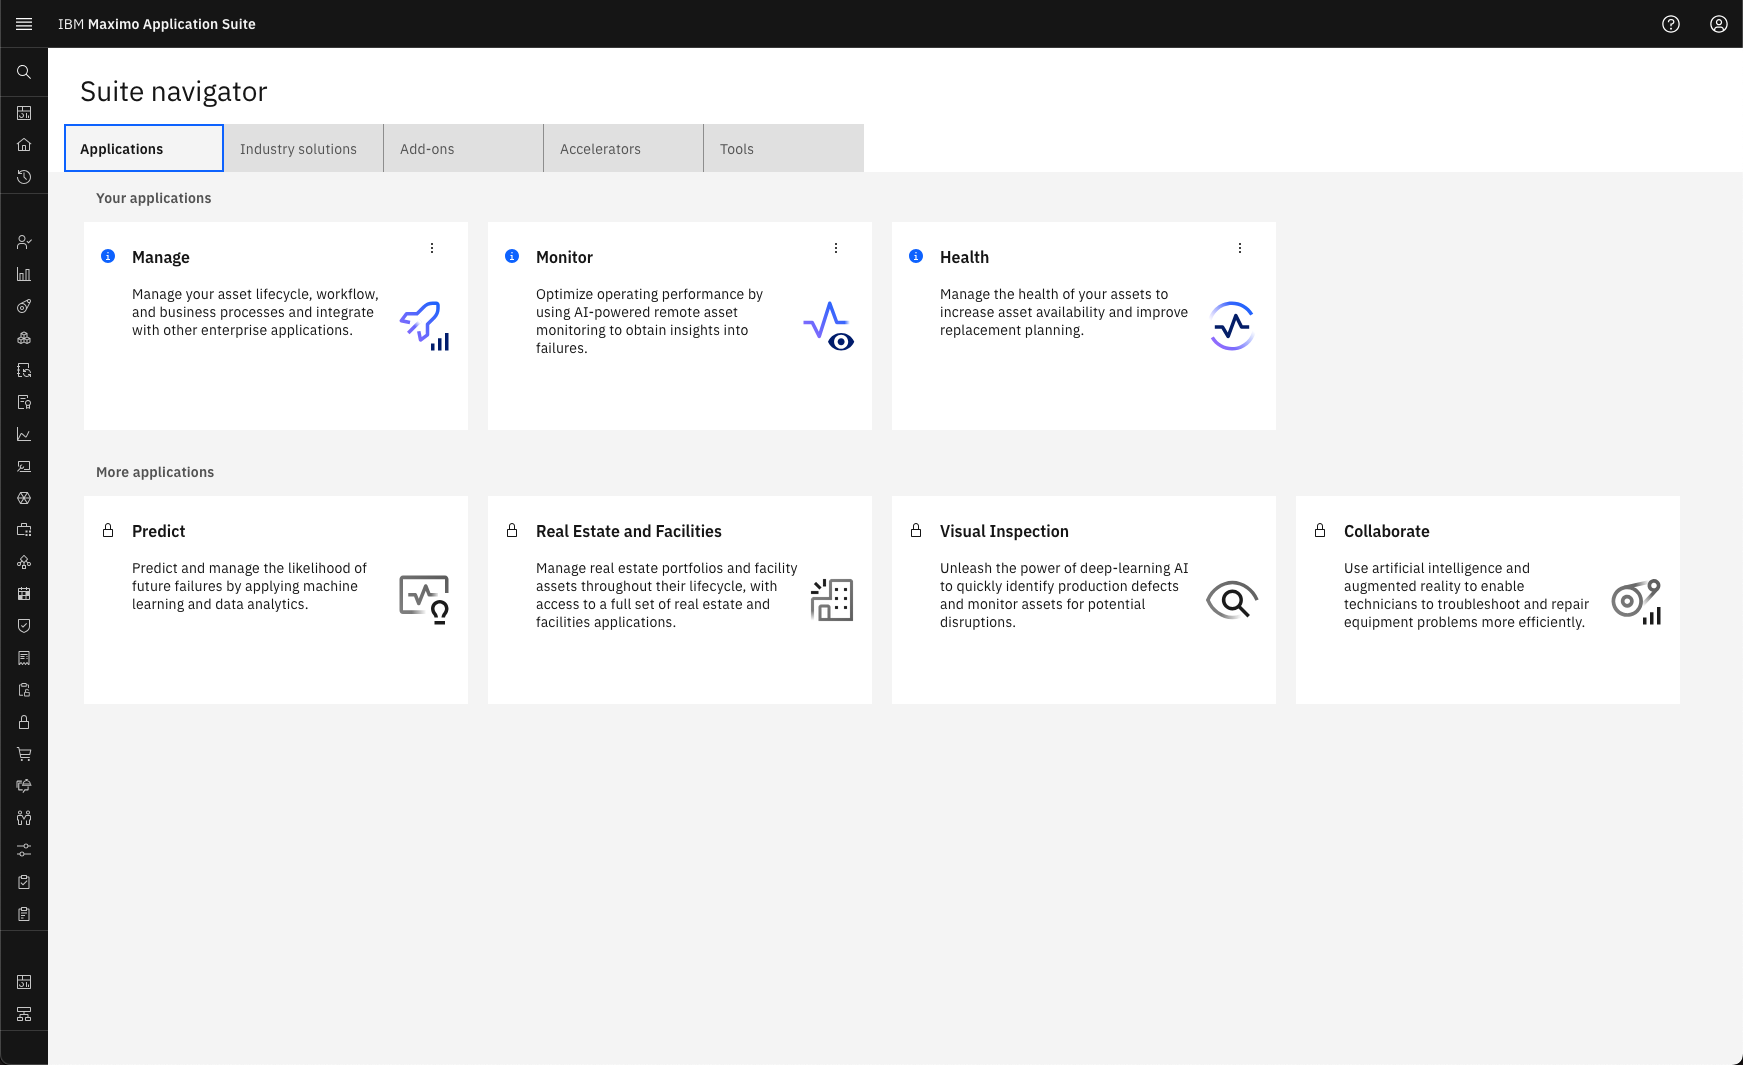Open the Manage application title
This screenshot has height=1065, width=1743.
161,257
